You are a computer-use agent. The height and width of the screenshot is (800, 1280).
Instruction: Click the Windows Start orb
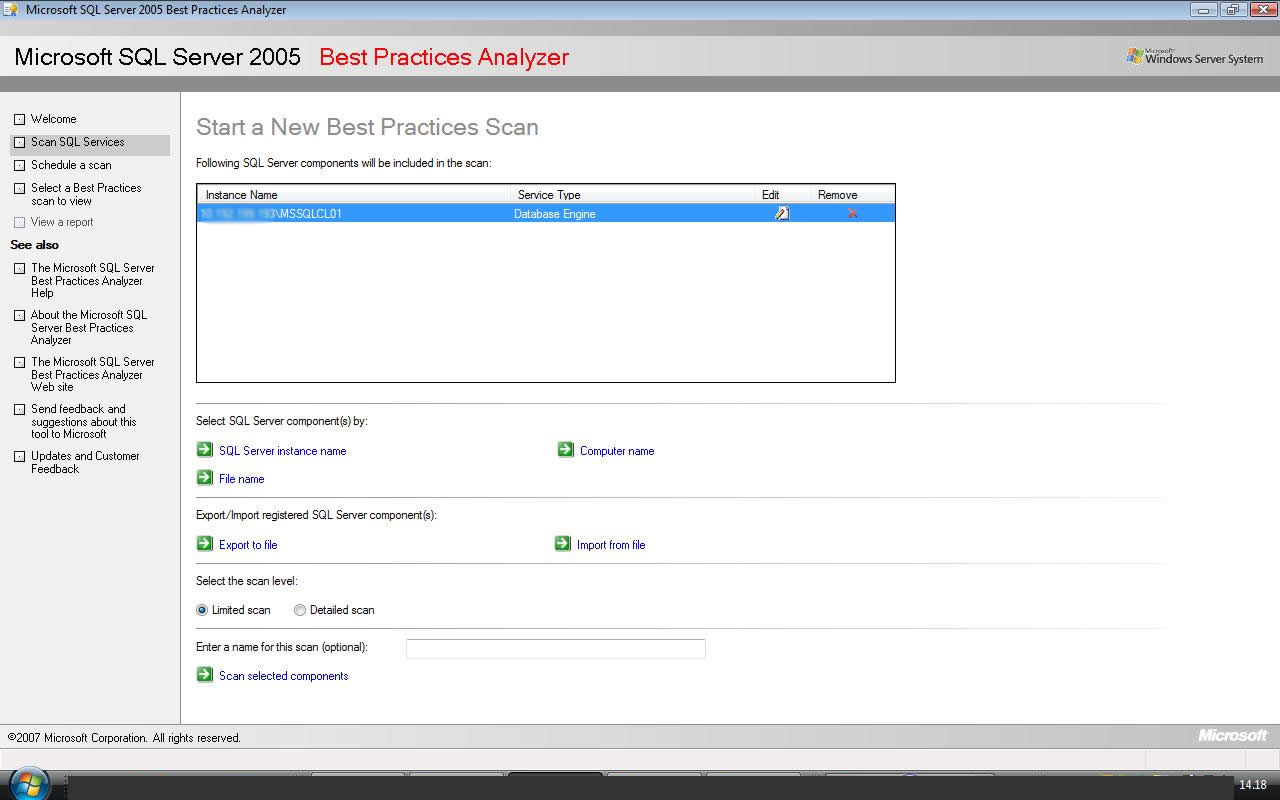tap(29, 784)
